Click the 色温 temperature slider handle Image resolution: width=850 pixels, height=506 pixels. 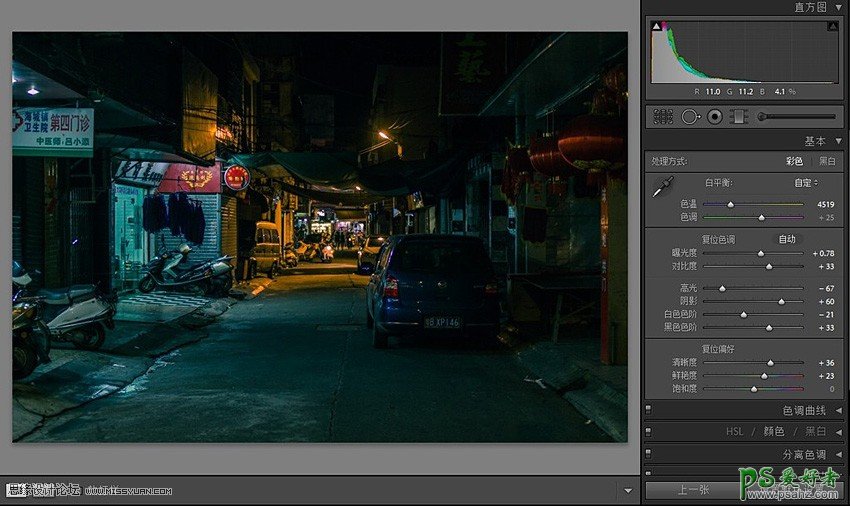click(730, 204)
